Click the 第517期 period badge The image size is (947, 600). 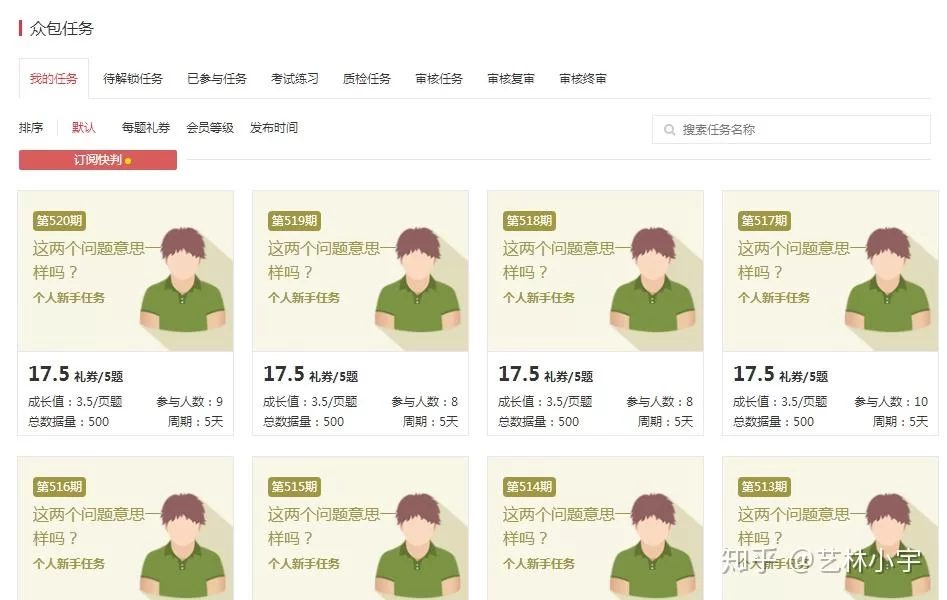click(x=764, y=221)
